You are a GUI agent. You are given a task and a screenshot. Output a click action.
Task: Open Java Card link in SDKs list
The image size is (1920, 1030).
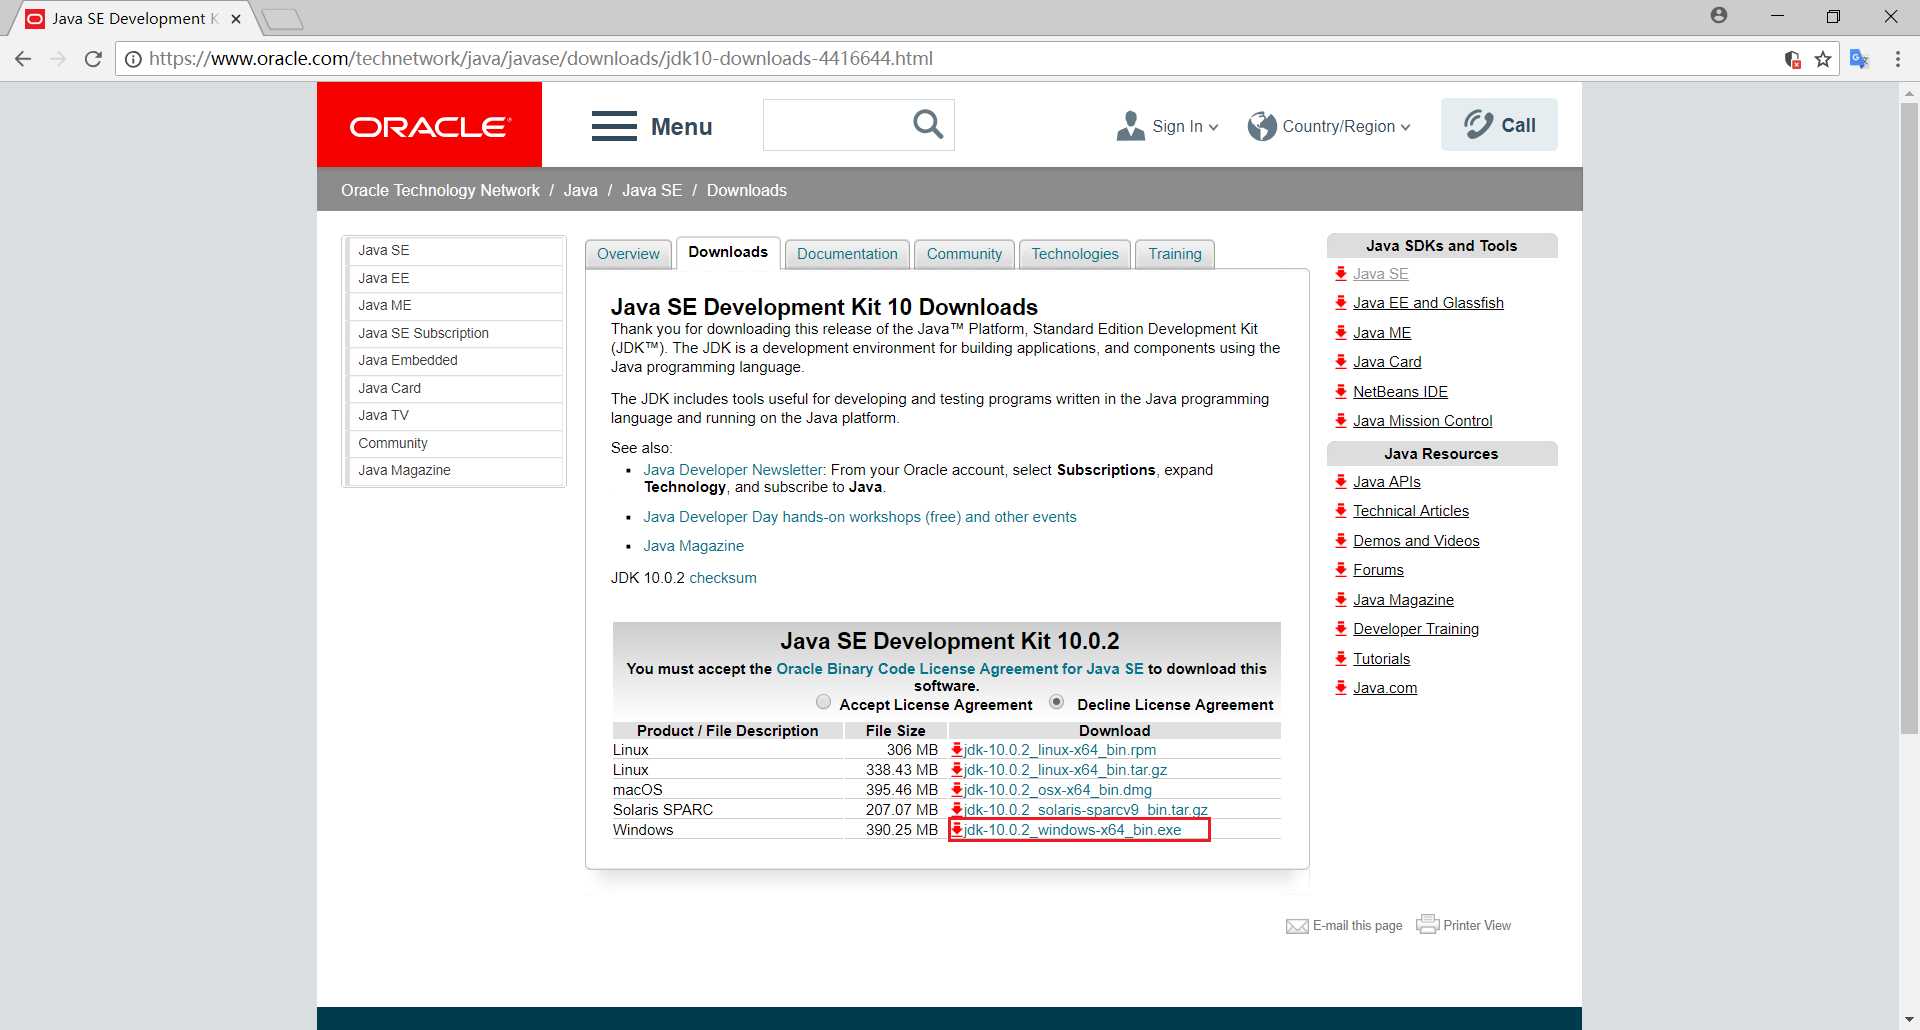click(x=1387, y=362)
